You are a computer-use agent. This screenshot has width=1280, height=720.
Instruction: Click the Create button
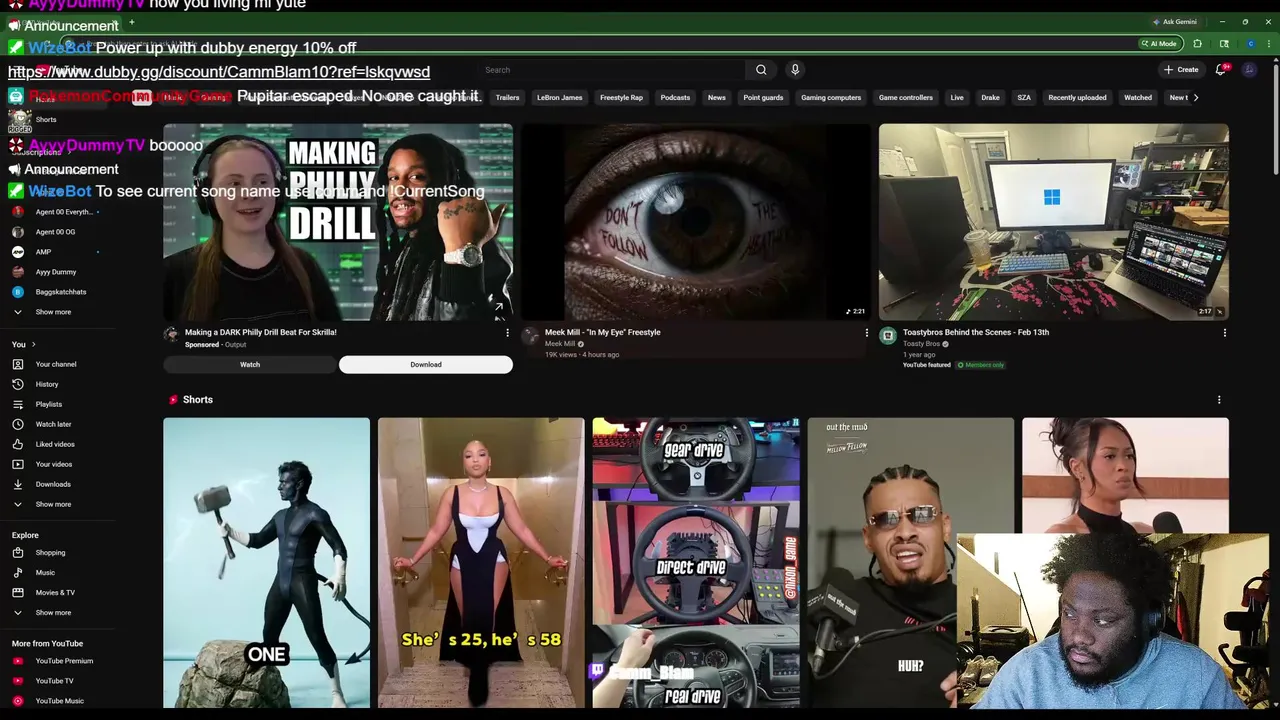point(1181,70)
